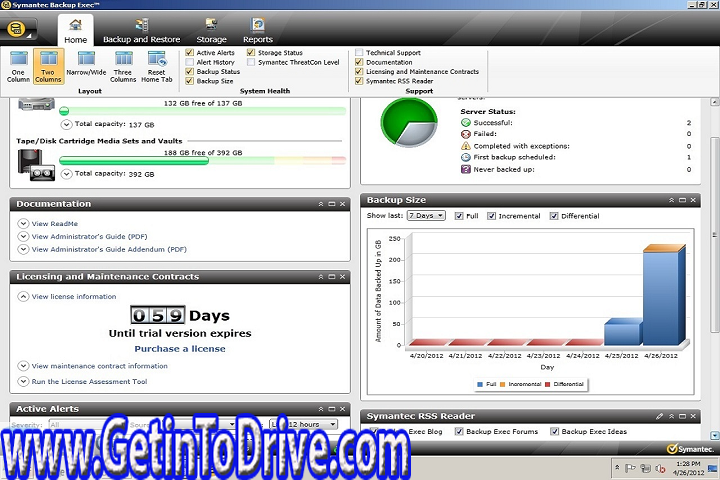Click the 188 GB free capacity bar

(202, 160)
